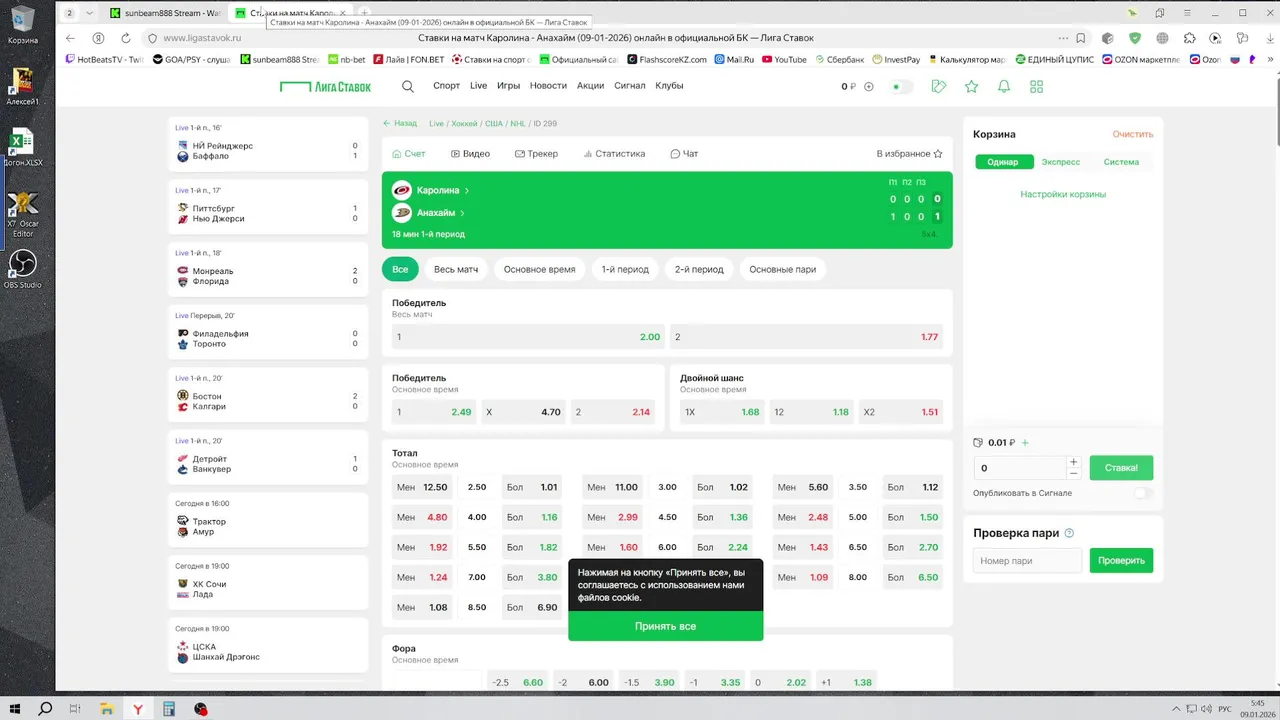Click the Проверить button
This screenshot has width=1280, height=720.
1121,560
